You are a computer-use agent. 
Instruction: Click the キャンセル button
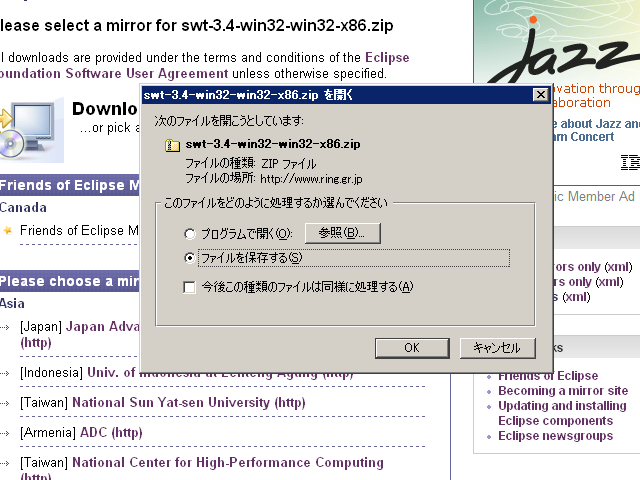click(x=497, y=348)
